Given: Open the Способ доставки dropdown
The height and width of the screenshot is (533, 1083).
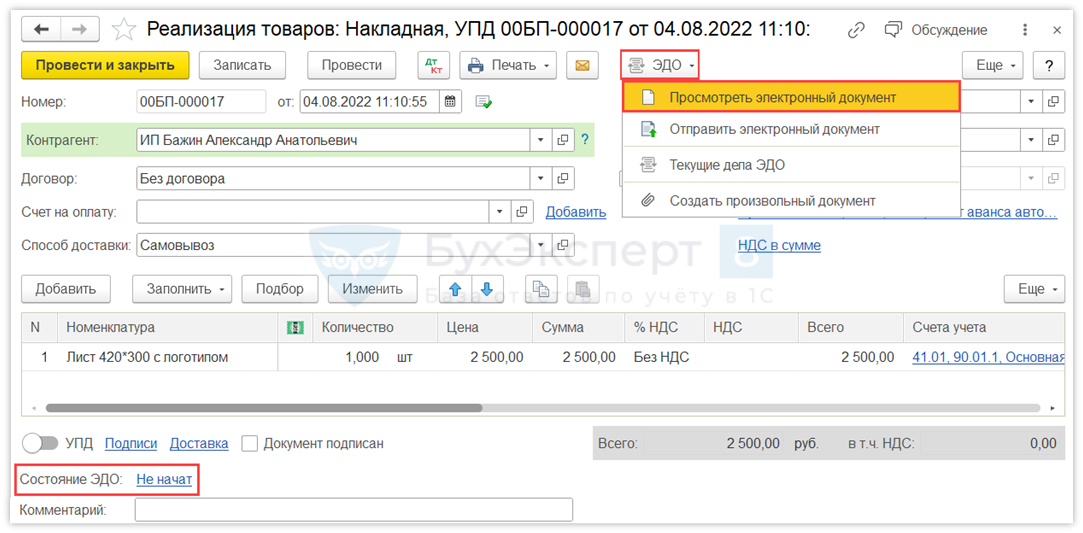Looking at the screenshot, I should point(541,245).
